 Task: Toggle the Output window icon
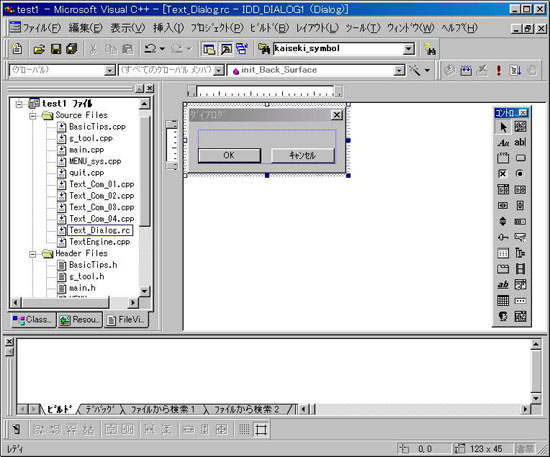click(226, 49)
